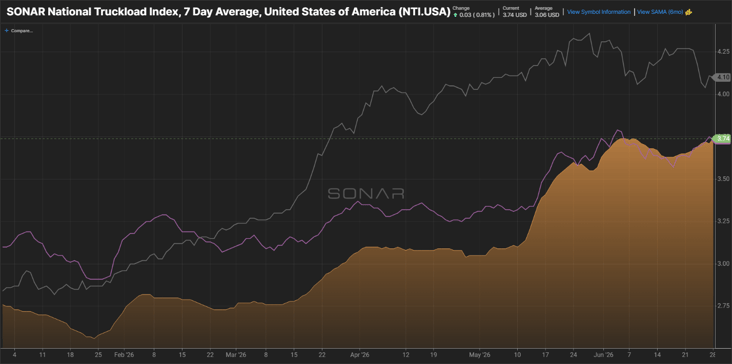
Task: Click the Mar '26 date axis label
Action: click(x=238, y=355)
